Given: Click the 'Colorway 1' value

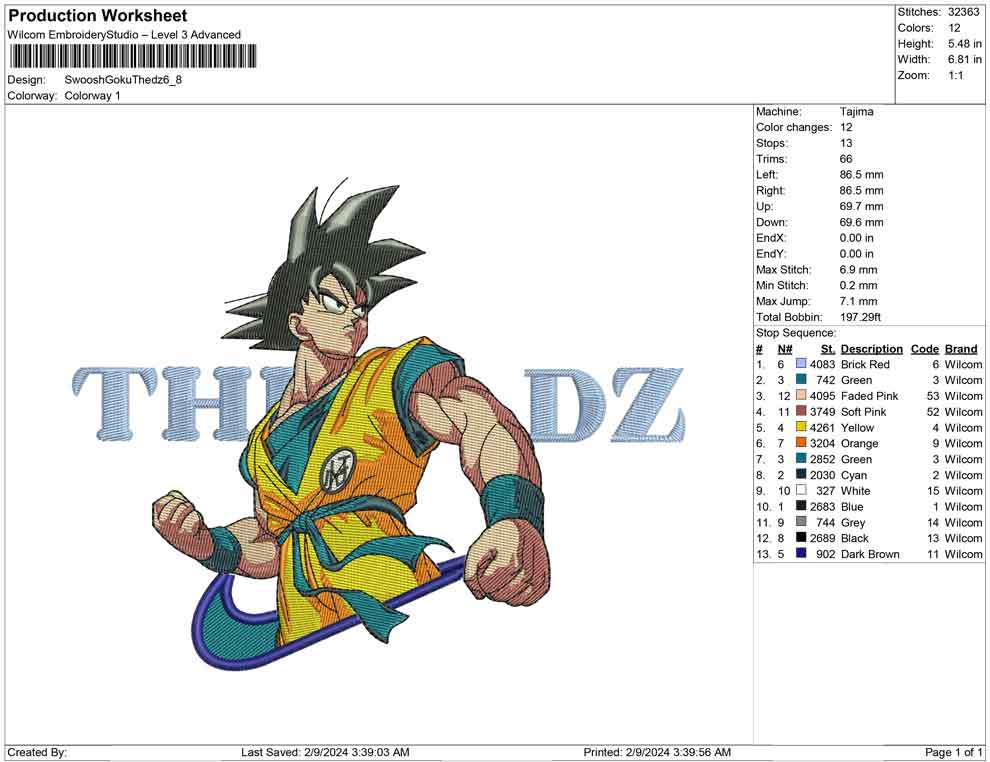Looking at the screenshot, I should coord(92,96).
